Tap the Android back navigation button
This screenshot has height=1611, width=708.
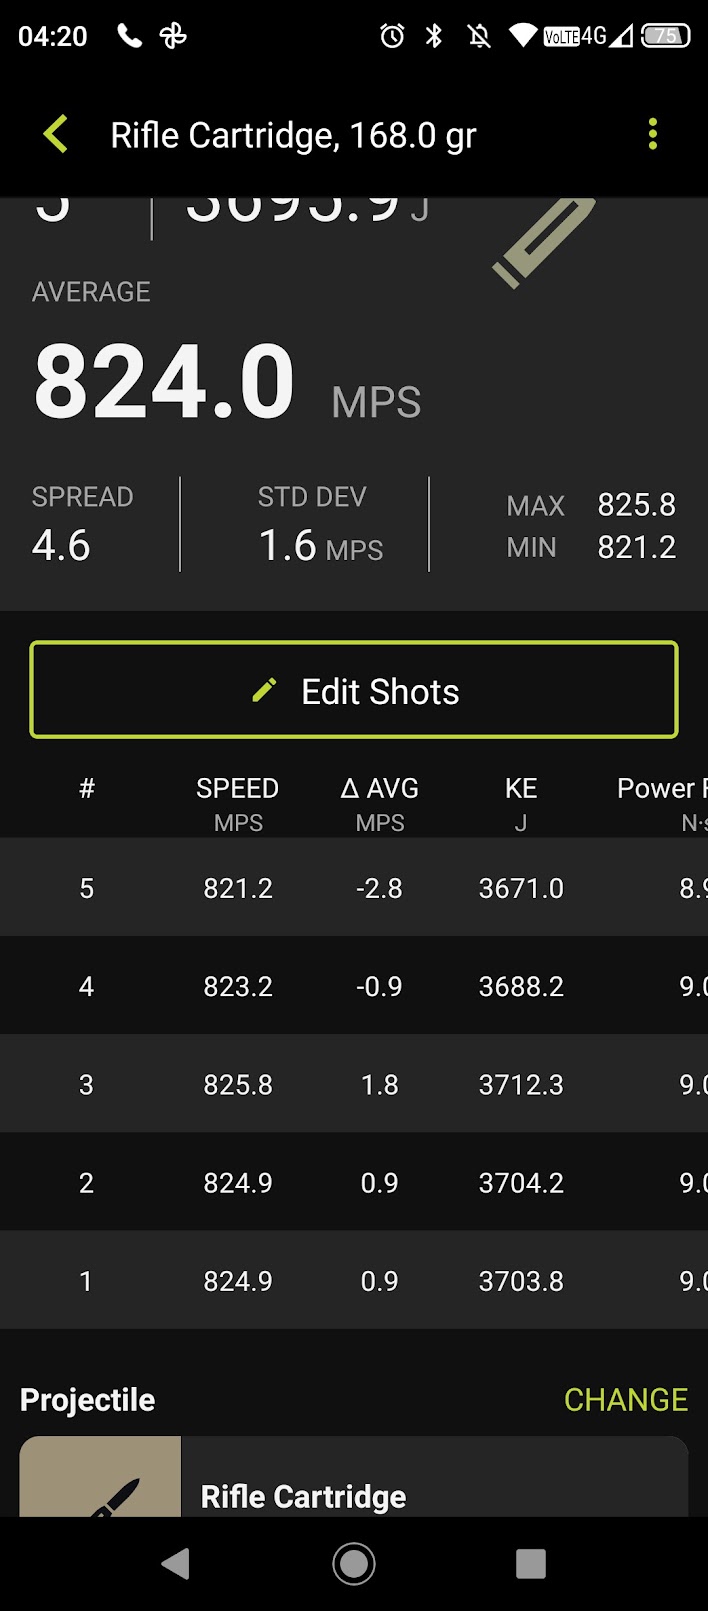click(176, 1563)
